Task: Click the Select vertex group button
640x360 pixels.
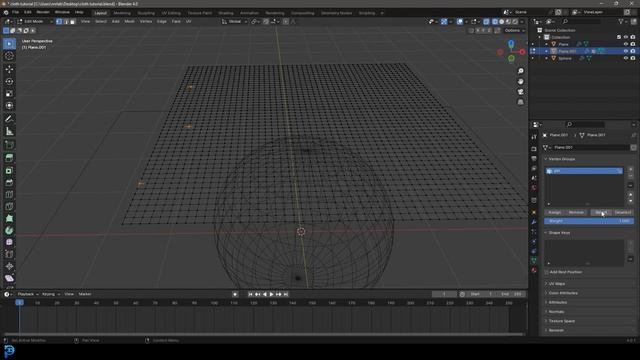Action: (x=601, y=212)
